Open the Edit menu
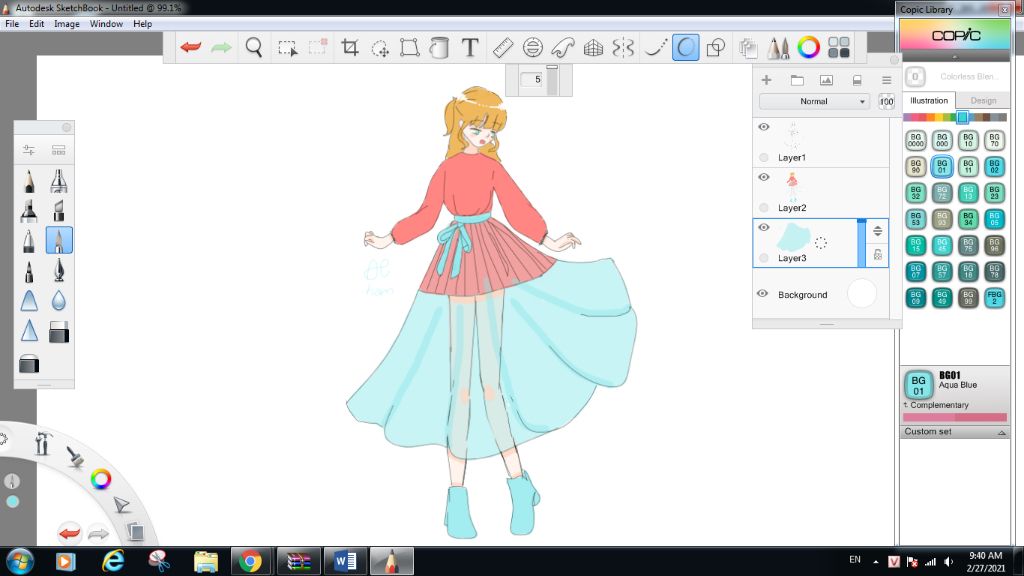 click(37, 24)
